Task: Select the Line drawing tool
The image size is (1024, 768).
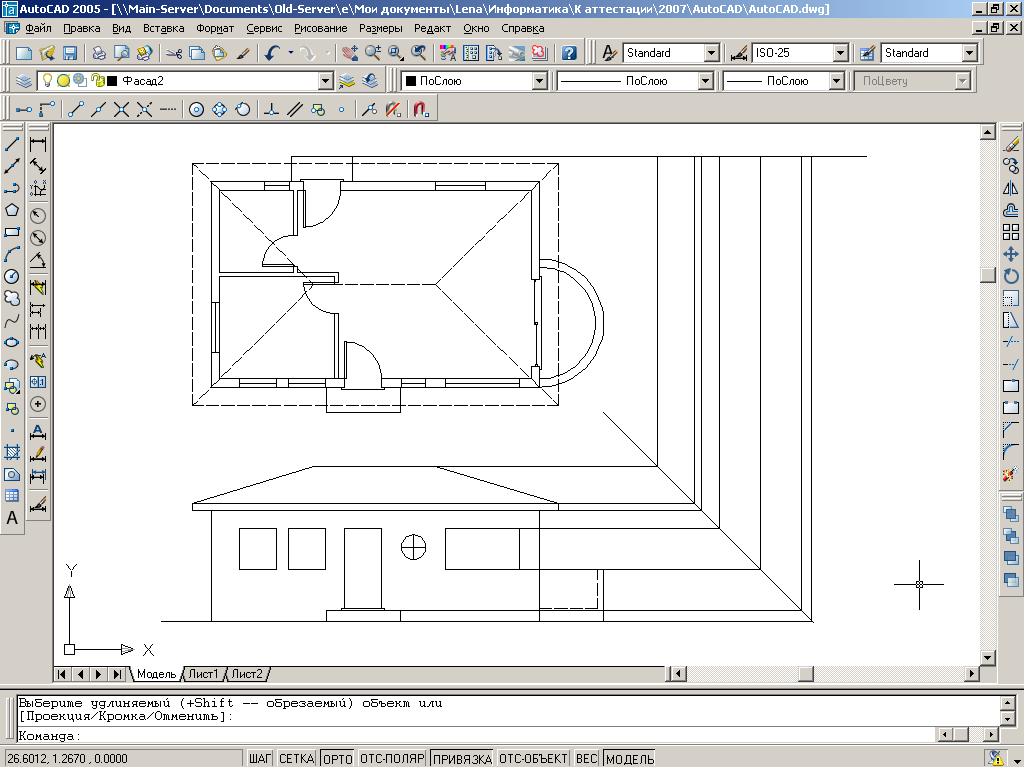Action: (12, 144)
